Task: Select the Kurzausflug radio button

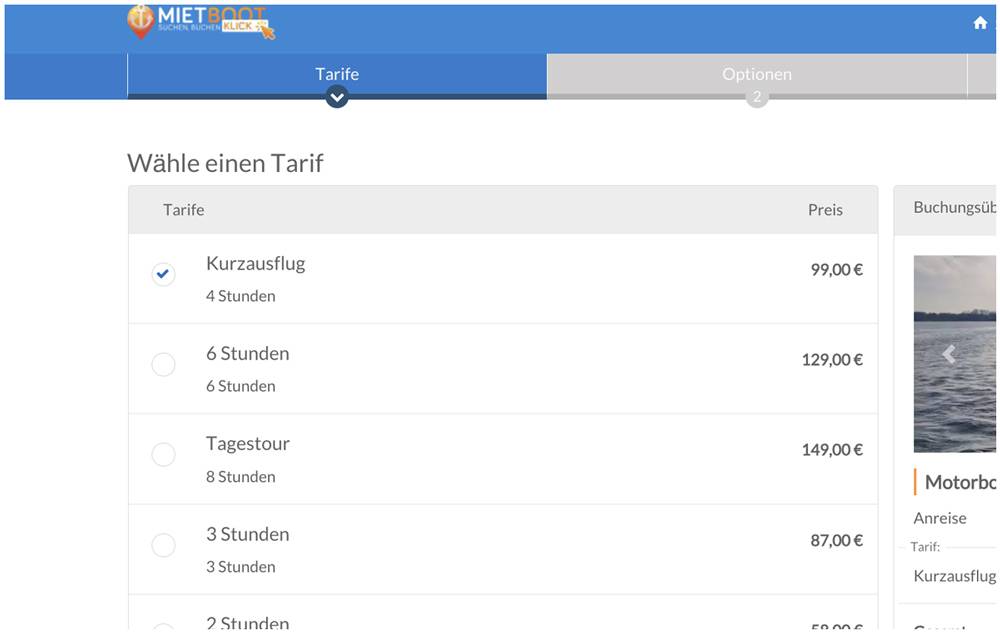Action: 163,274
